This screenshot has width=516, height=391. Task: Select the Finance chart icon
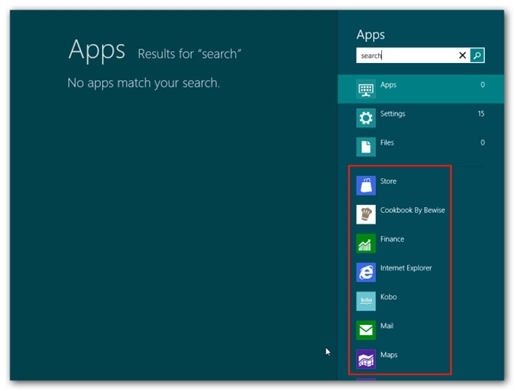tap(366, 243)
